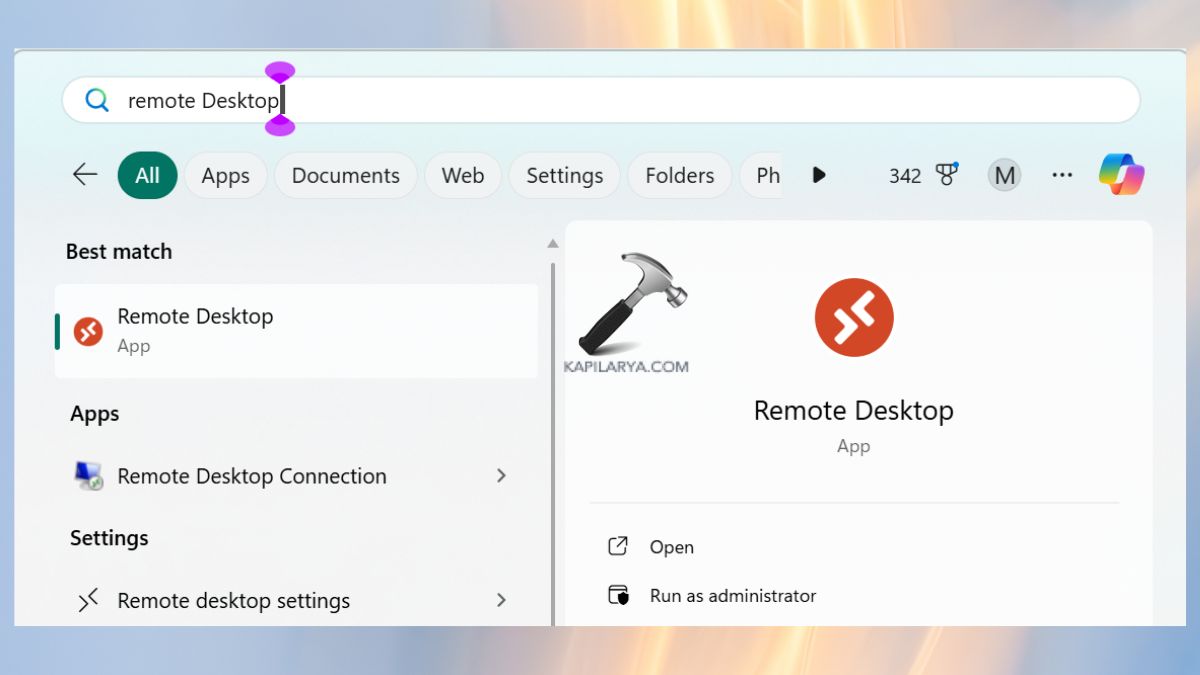Screen dimensions: 1200x675
Task: Click the magnifying glass search icon
Action: pos(97,100)
